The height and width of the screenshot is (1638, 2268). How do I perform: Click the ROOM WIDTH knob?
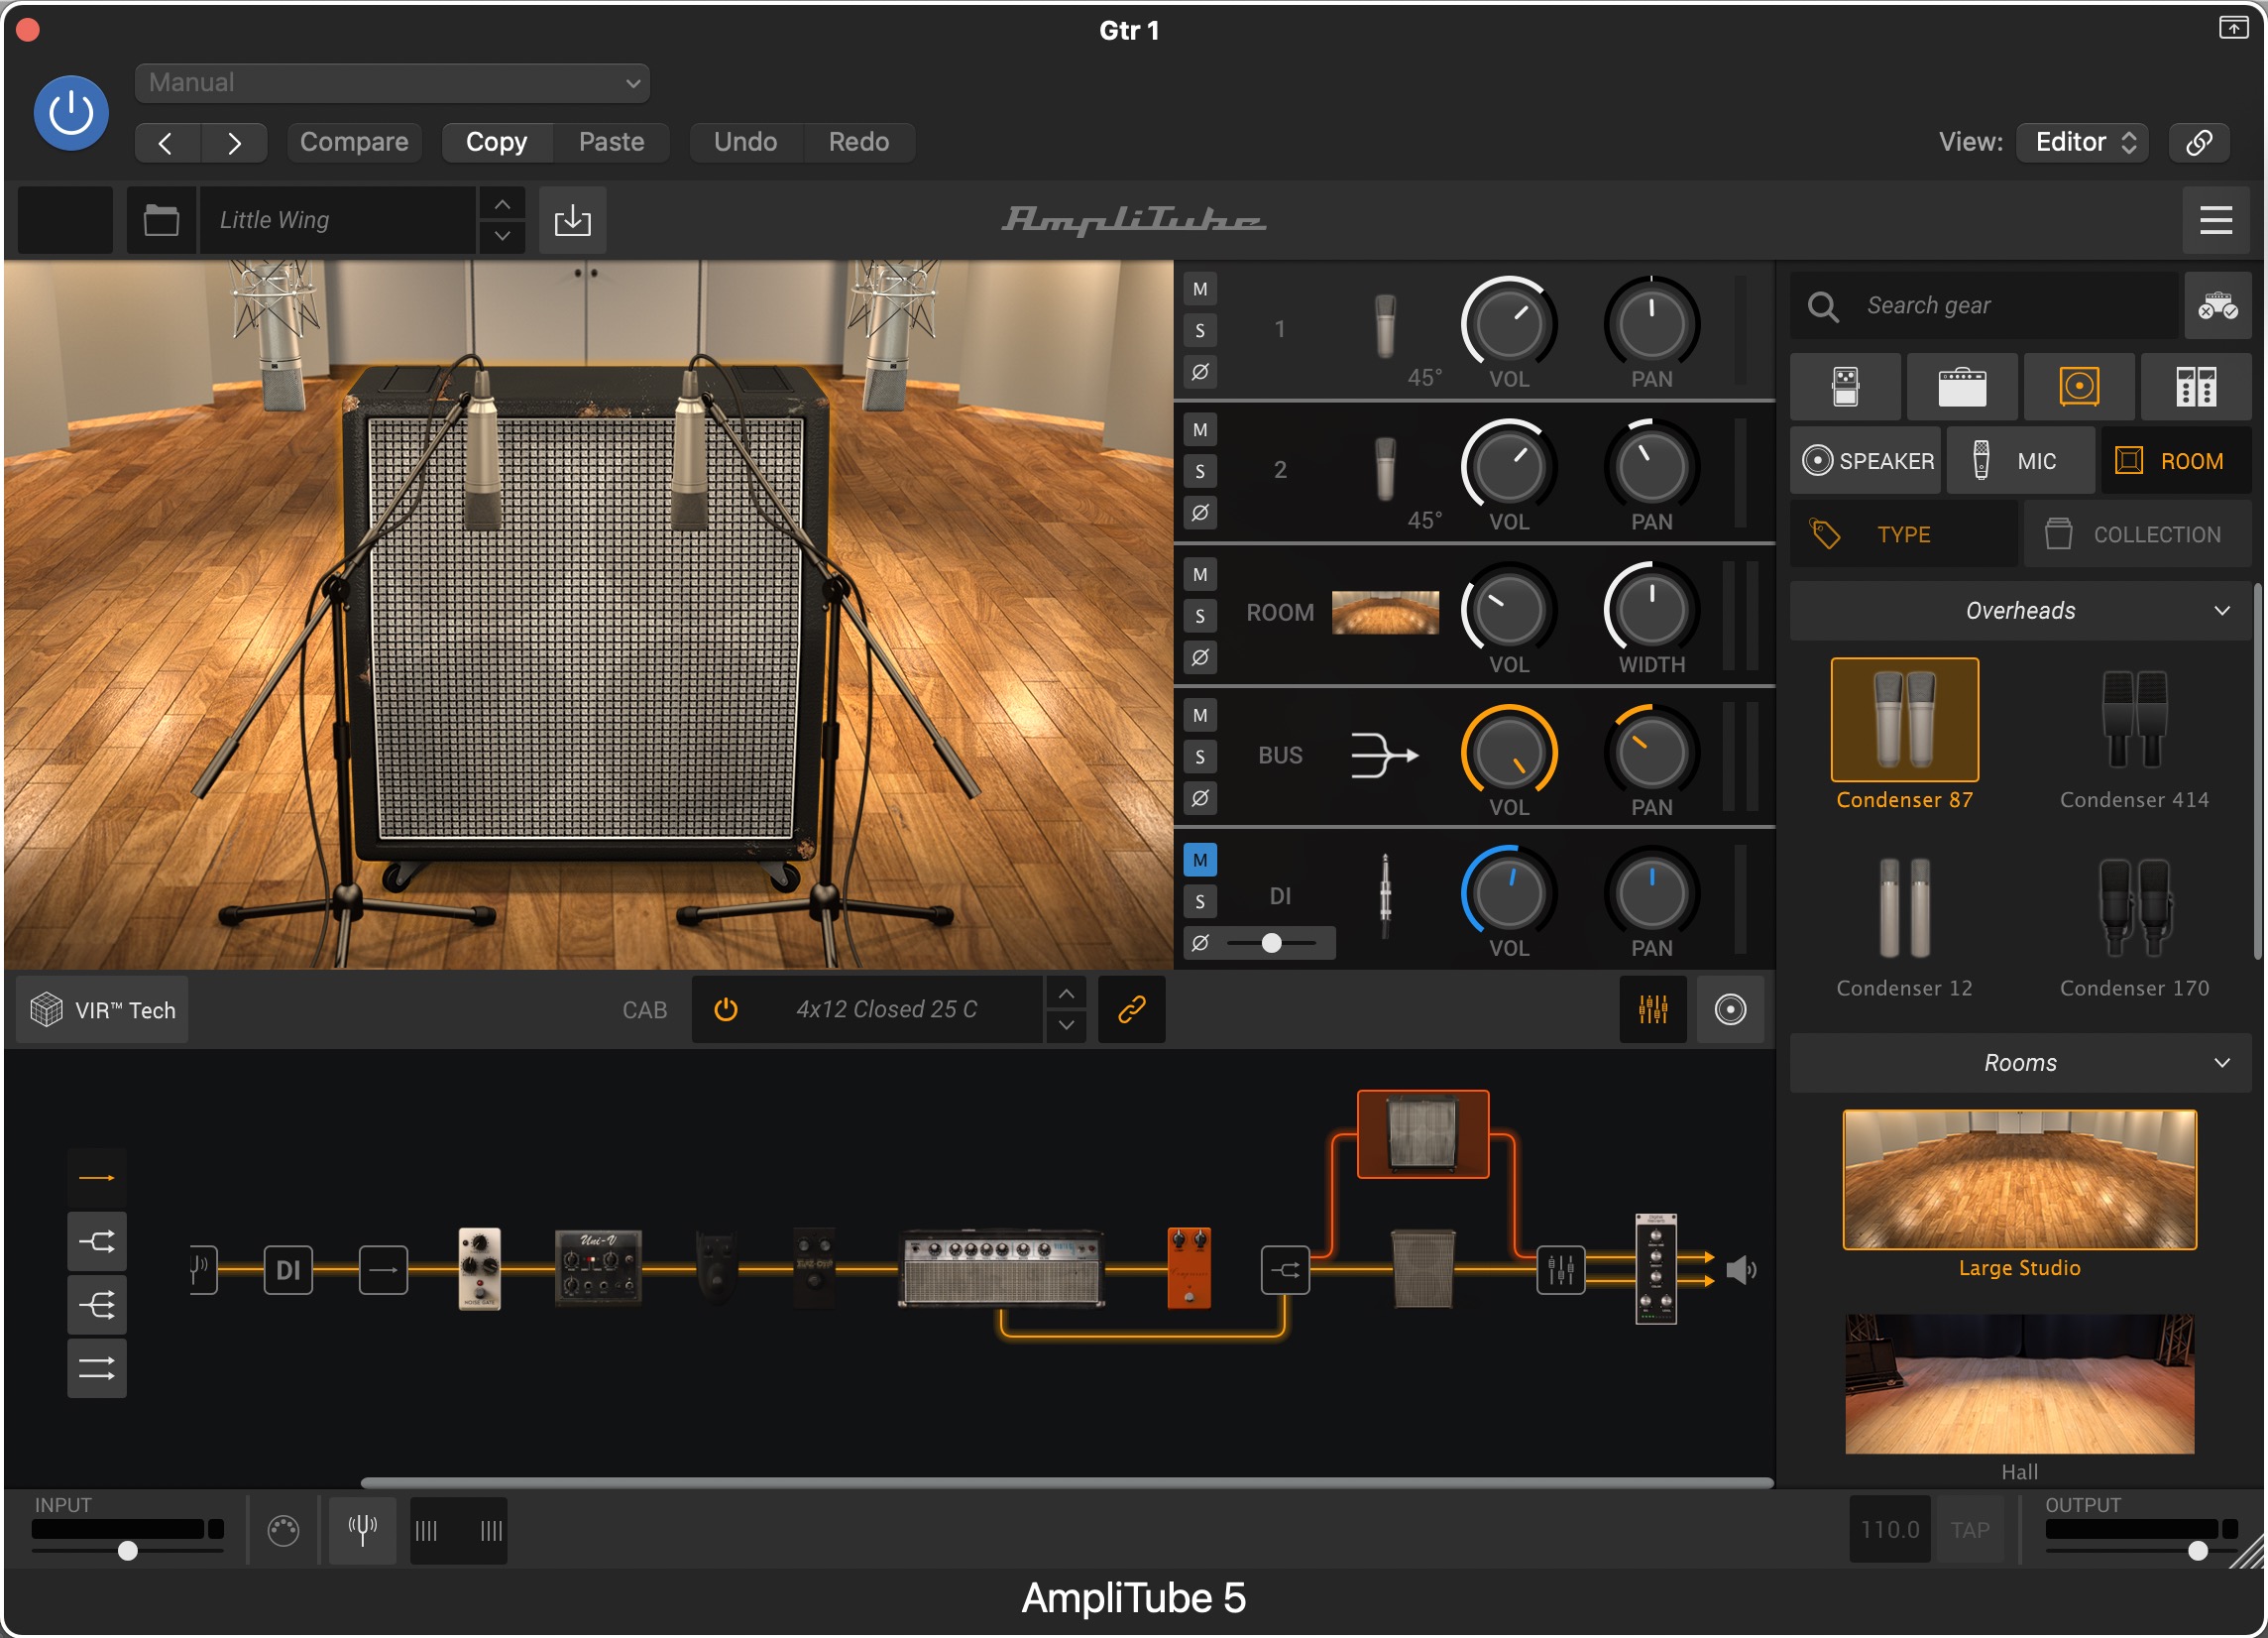(x=1652, y=609)
